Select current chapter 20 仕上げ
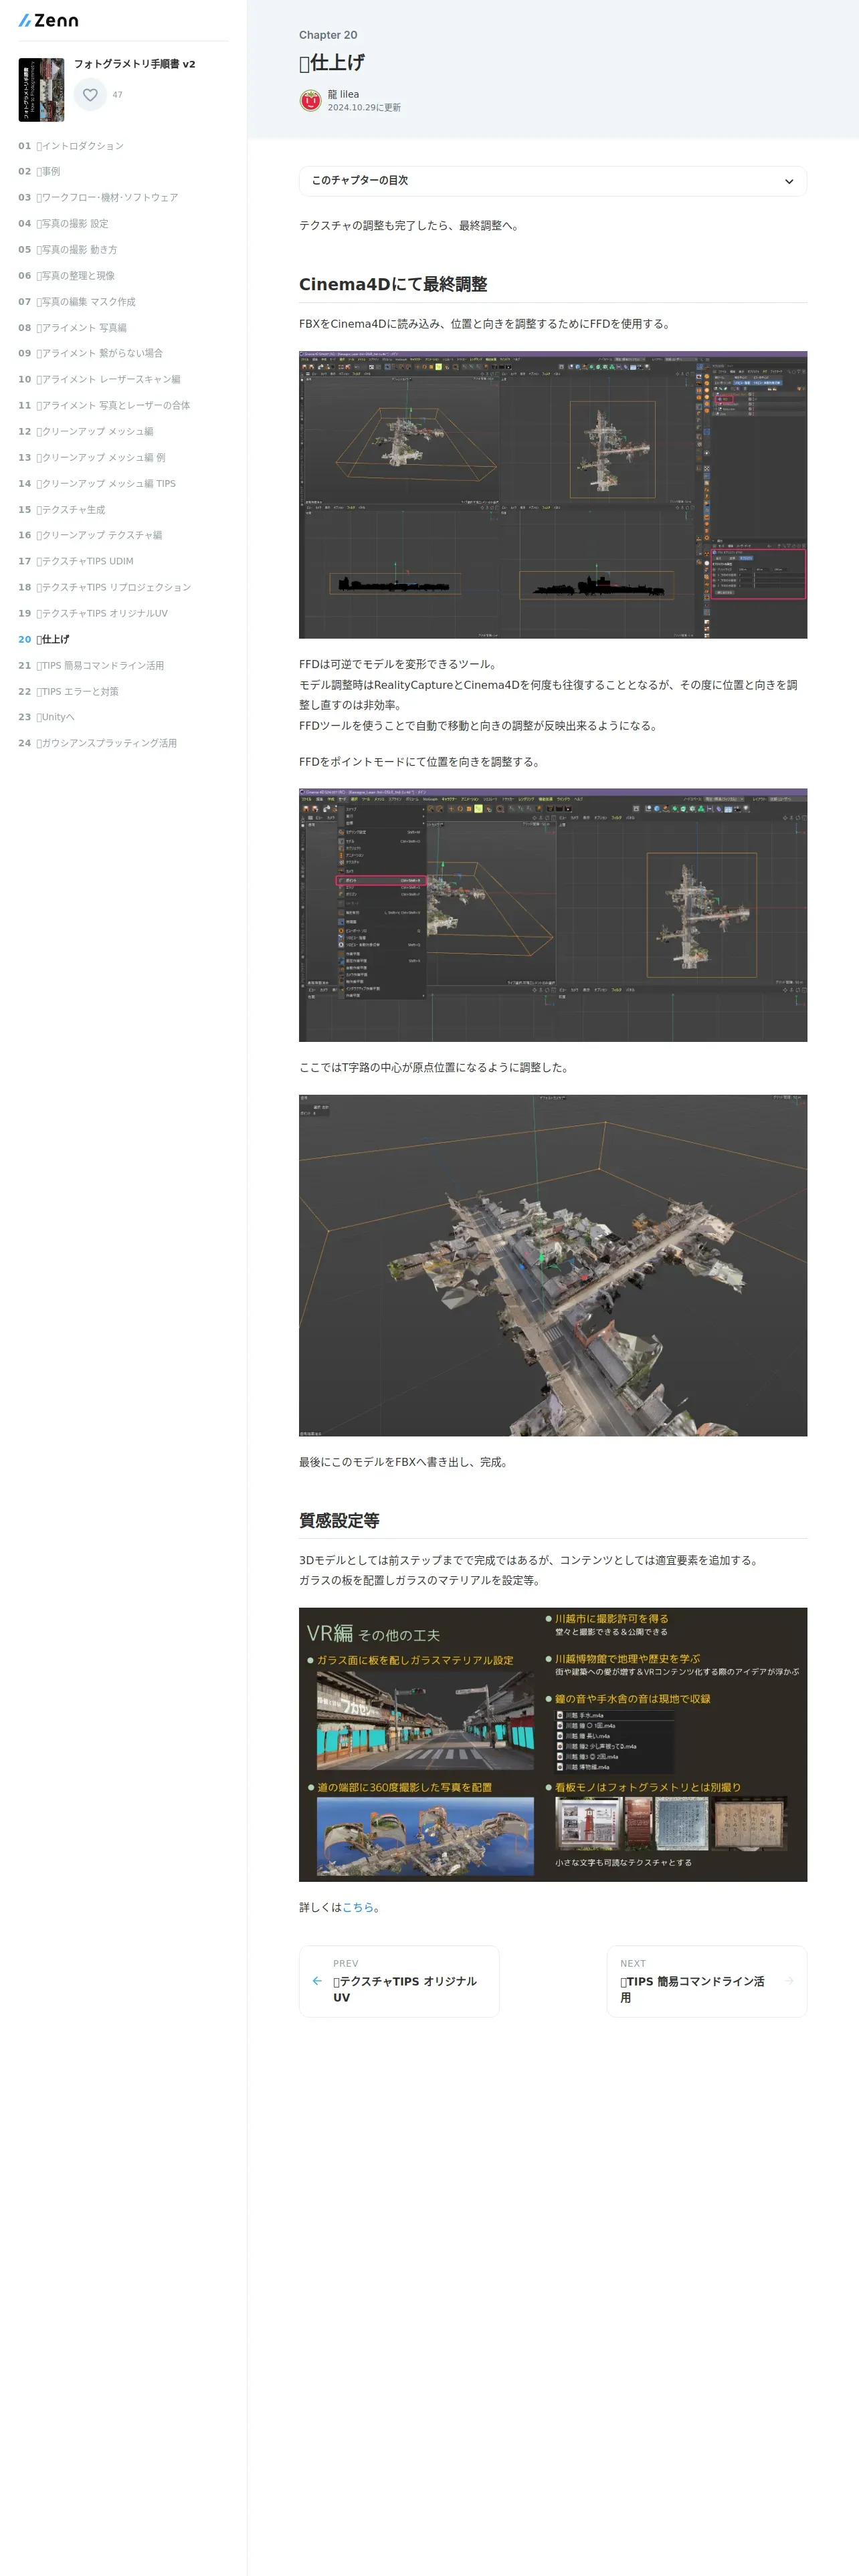 (44, 639)
